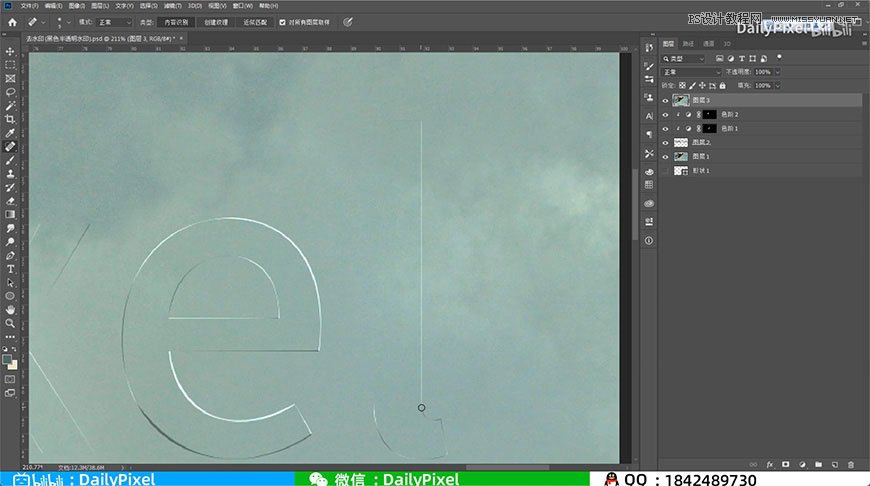
Task: Switch to the 路径 tab
Action: [688, 43]
